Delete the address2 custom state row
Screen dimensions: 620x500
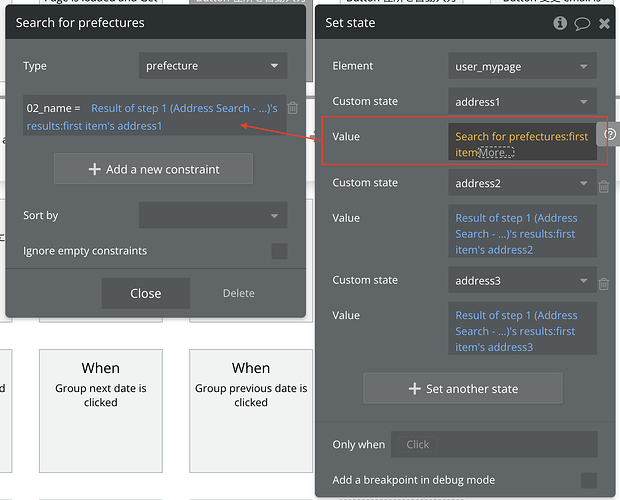[604, 186]
